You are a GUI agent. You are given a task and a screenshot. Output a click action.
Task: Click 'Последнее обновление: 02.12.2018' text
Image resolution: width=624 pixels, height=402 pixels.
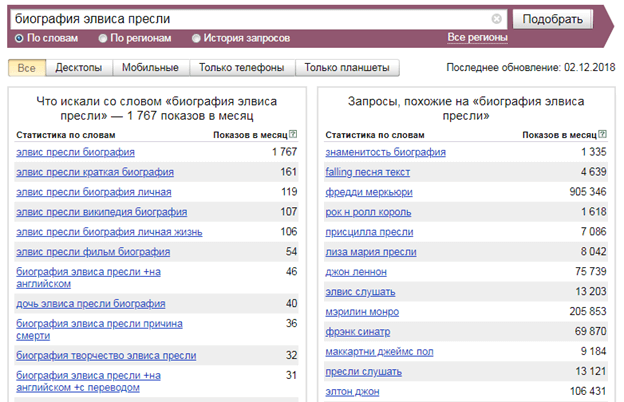point(530,67)
